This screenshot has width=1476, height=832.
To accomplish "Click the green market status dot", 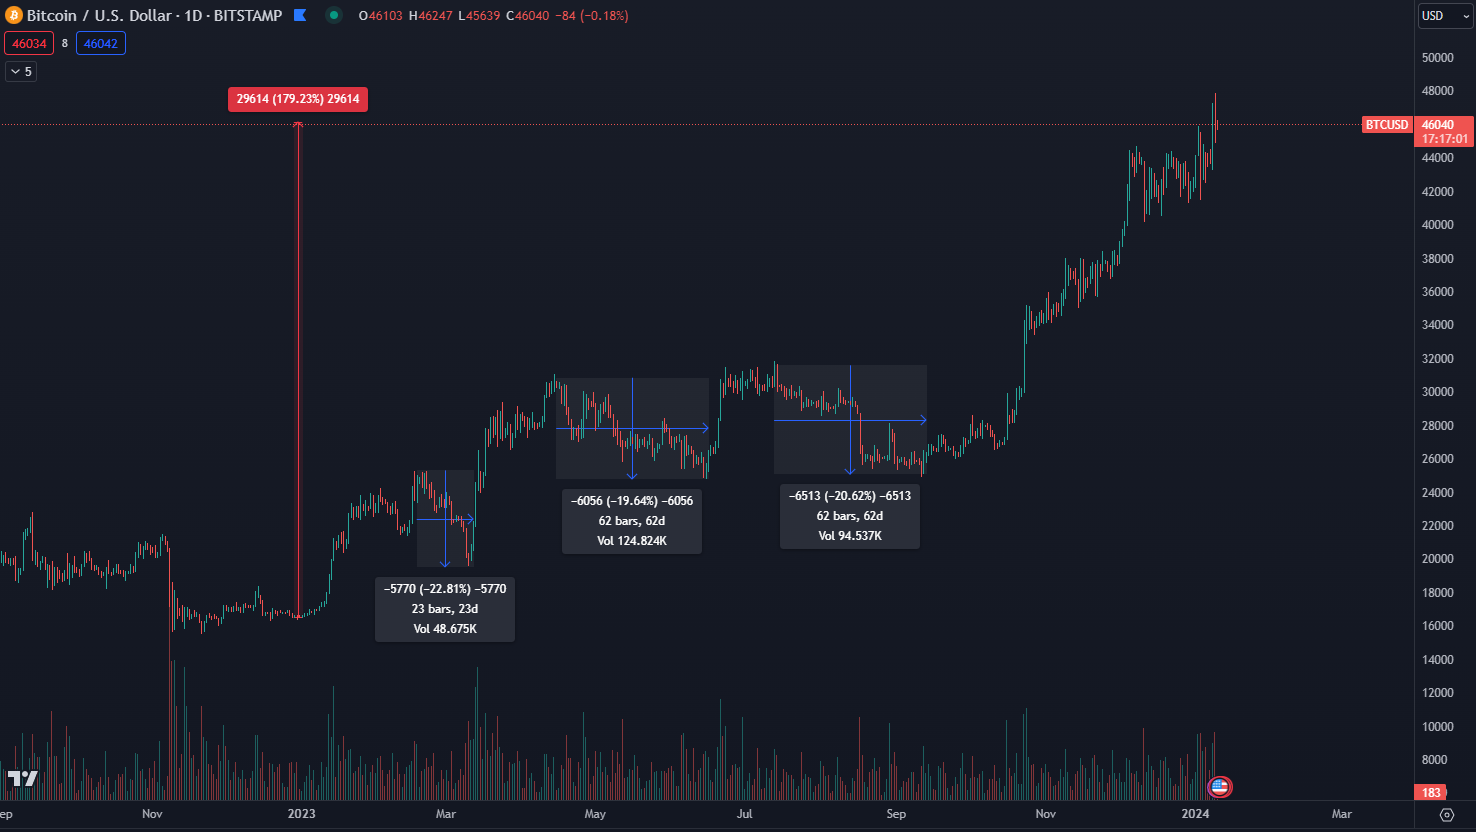I will pos(334,16).
